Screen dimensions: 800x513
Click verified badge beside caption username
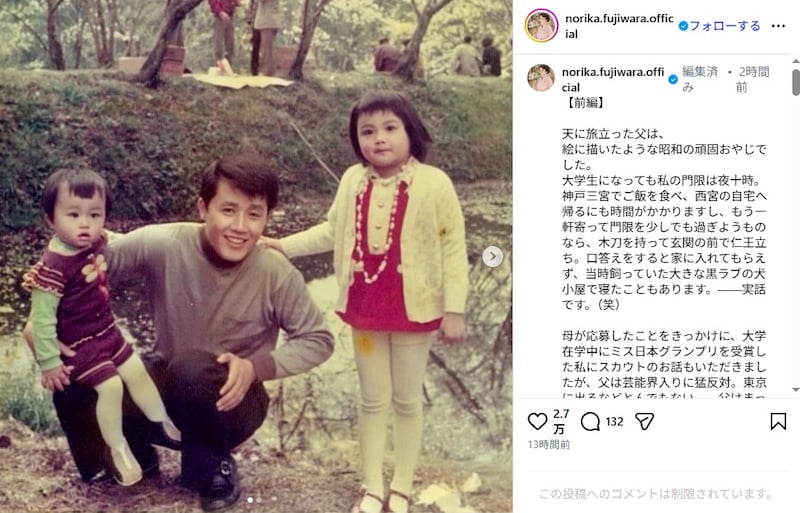click(673, 79)
